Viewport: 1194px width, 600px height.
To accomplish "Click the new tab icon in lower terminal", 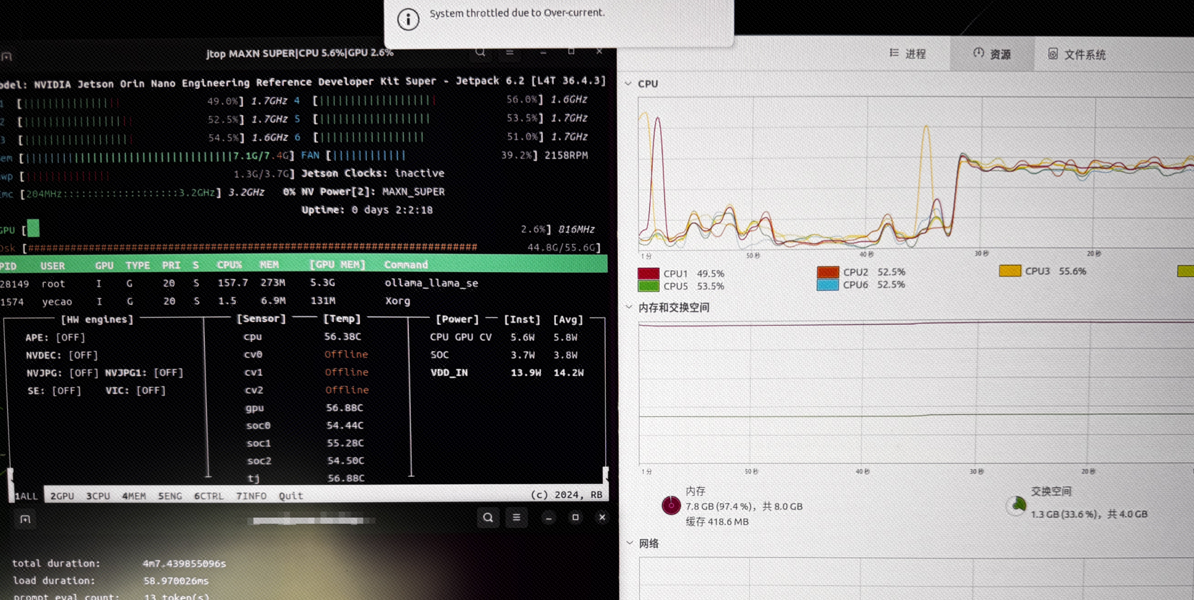I will pos(25,519).
